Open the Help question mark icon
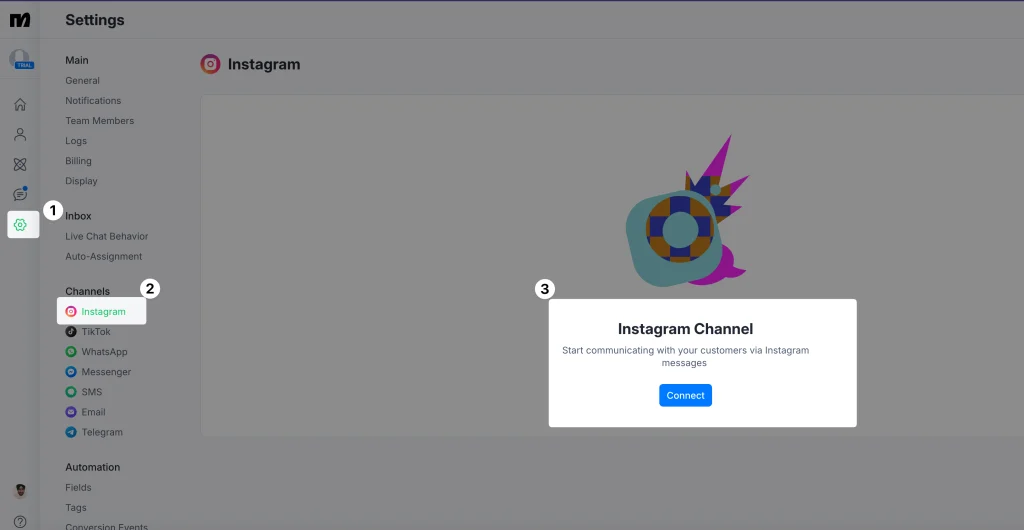This screenshot has height=530, width=1024. 20,522
